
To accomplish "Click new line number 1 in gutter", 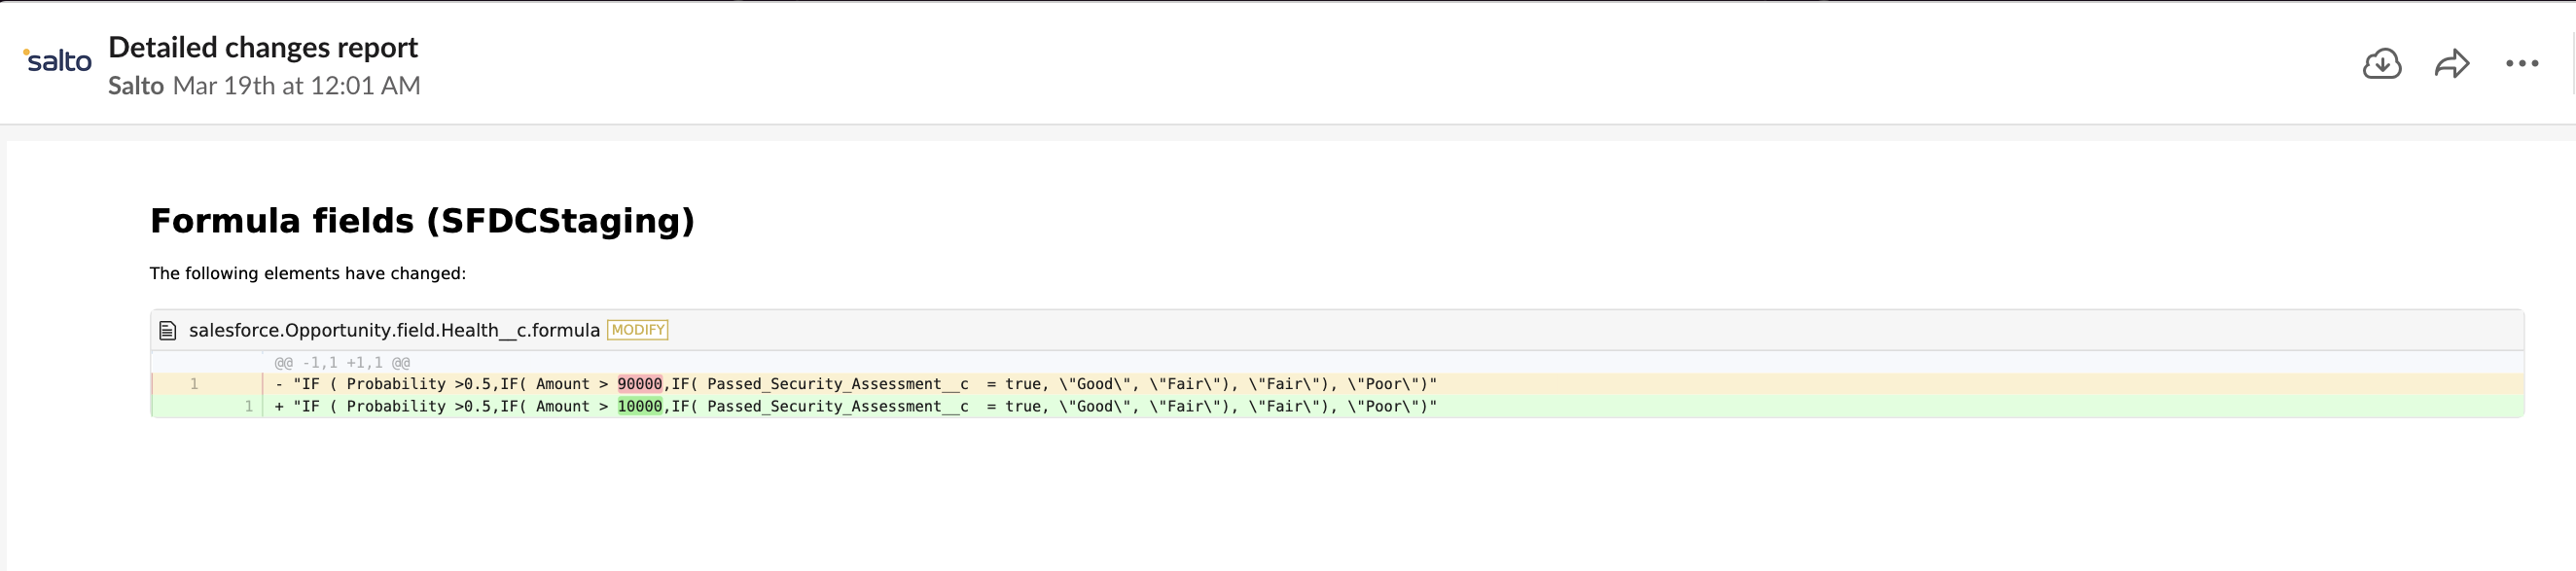I will pyautogui.click(x=248, y=406).
